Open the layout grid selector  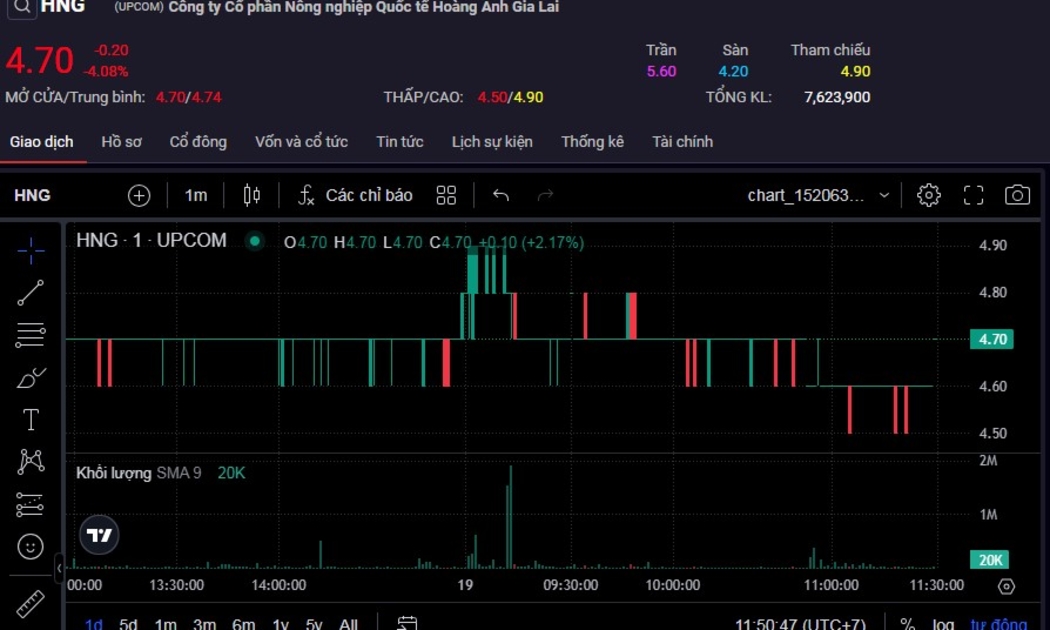(x=446, y=195)
